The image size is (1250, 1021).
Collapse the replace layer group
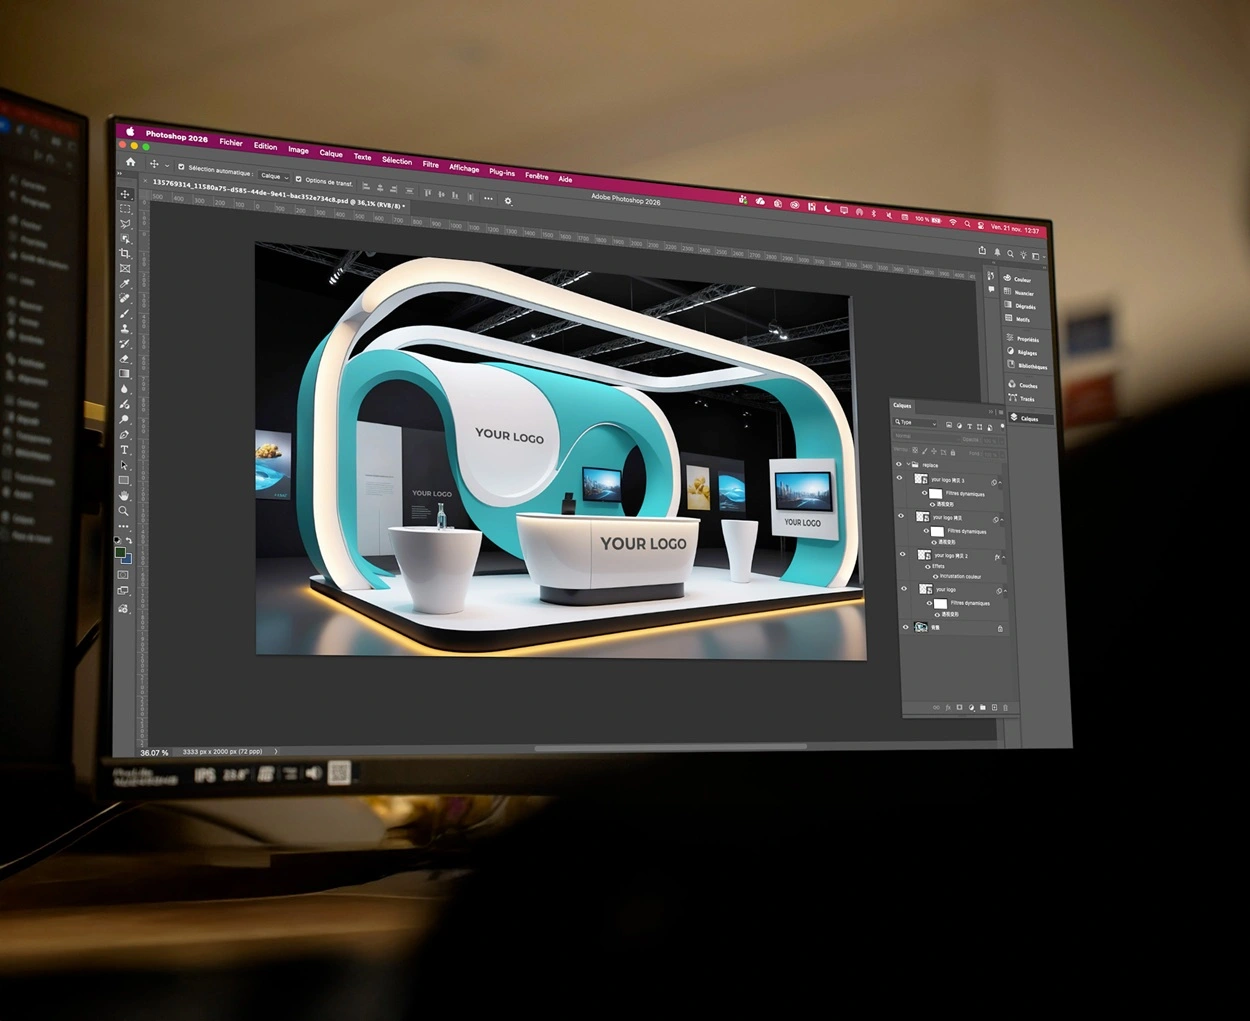[907, 465]
